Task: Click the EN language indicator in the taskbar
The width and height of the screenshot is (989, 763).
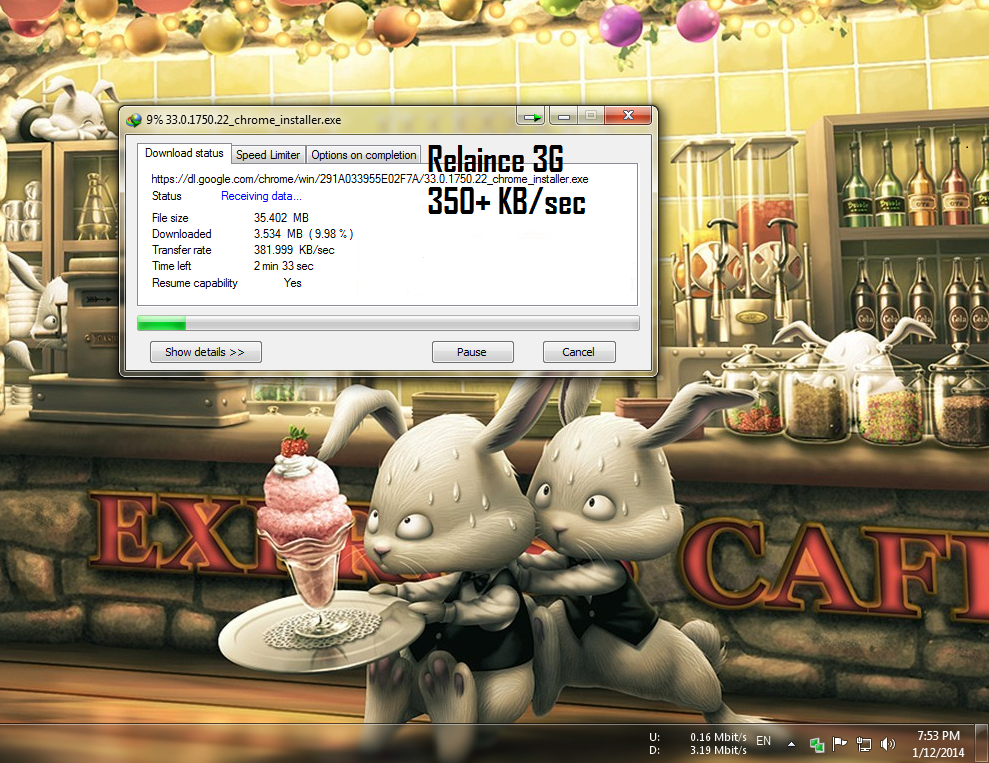Action: click(763, 741)
